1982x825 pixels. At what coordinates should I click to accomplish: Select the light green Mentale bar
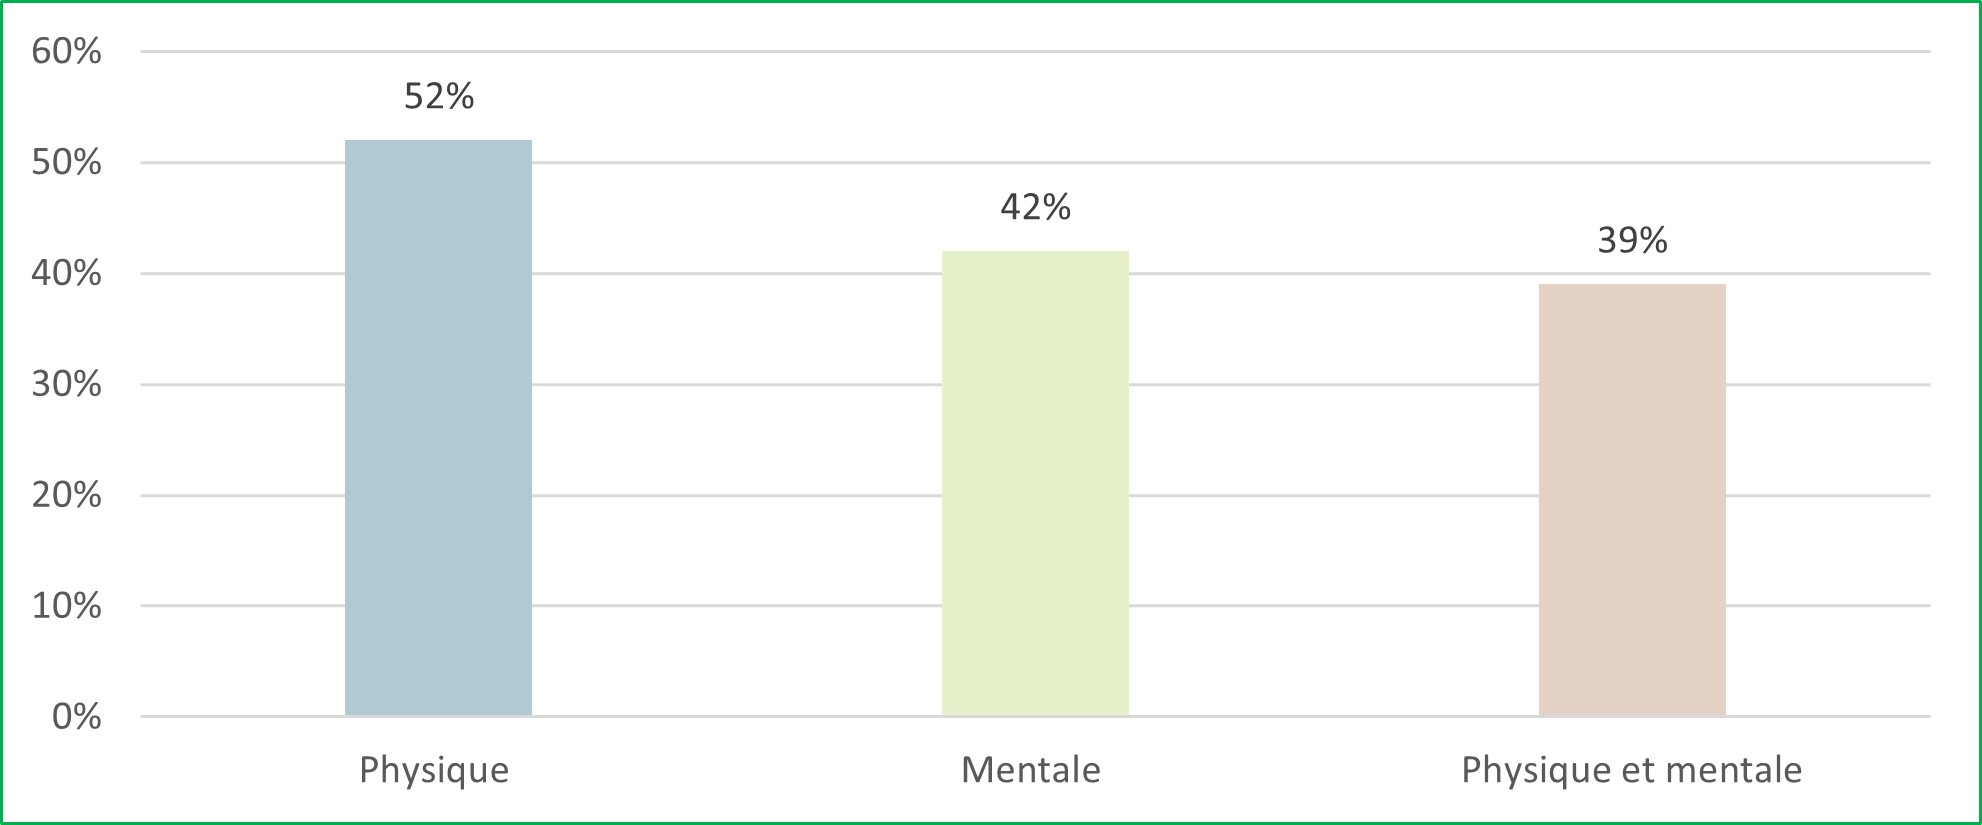1035,483
